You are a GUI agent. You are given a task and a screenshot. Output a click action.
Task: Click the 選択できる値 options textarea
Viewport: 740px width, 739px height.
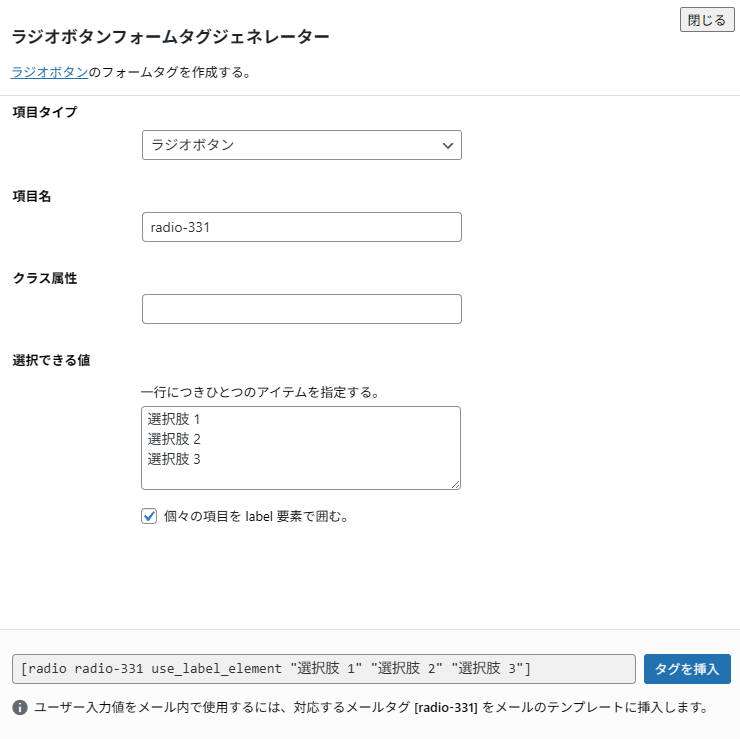coord(300,475)
